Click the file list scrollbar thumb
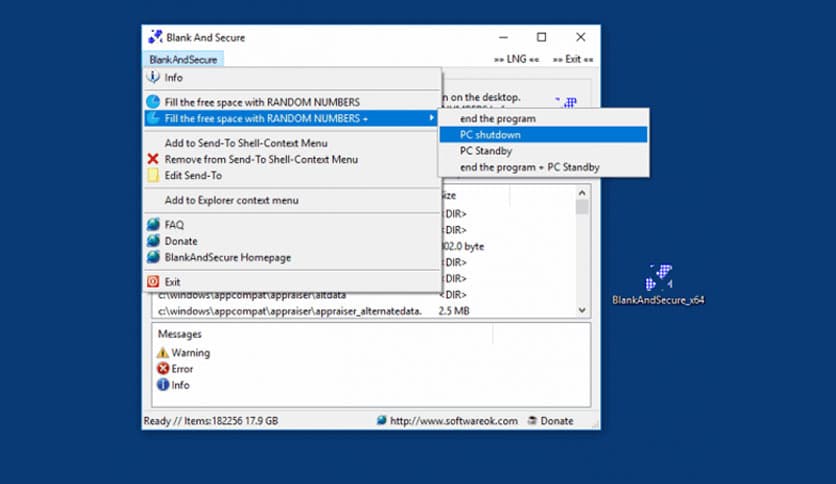 [582, 207]
